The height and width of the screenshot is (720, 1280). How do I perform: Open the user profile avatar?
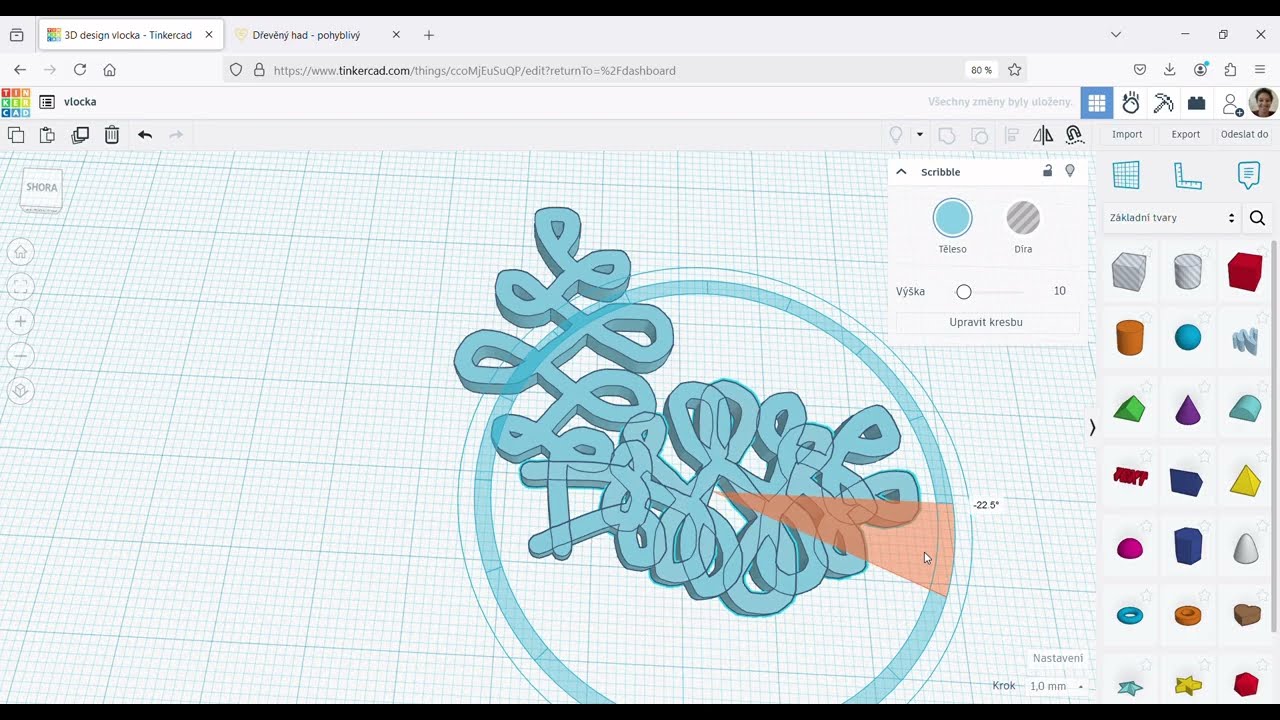point(1263,102)
